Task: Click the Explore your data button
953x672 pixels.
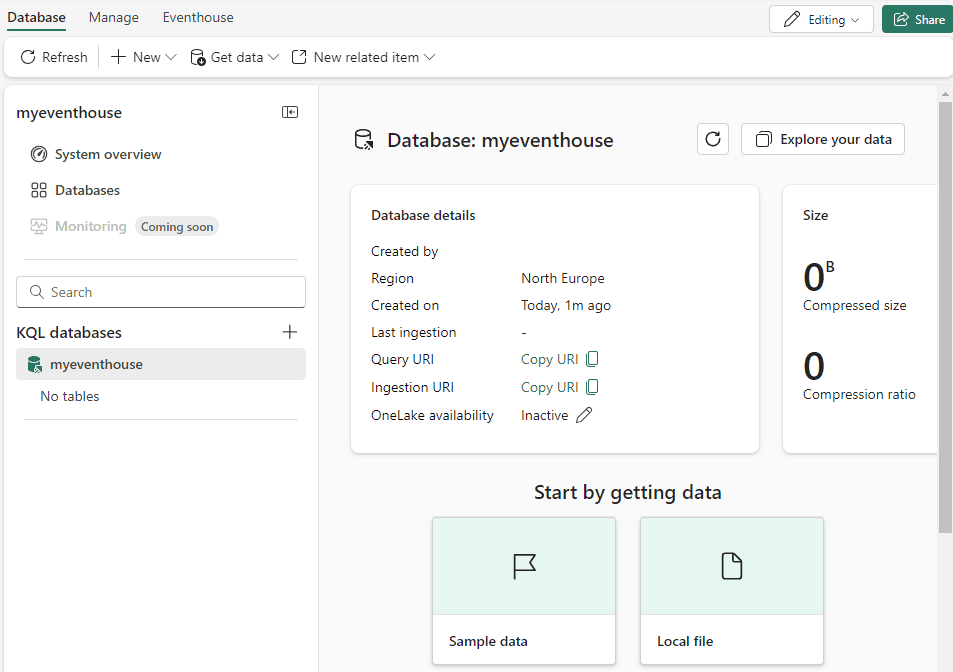Action: coord(823,139)
